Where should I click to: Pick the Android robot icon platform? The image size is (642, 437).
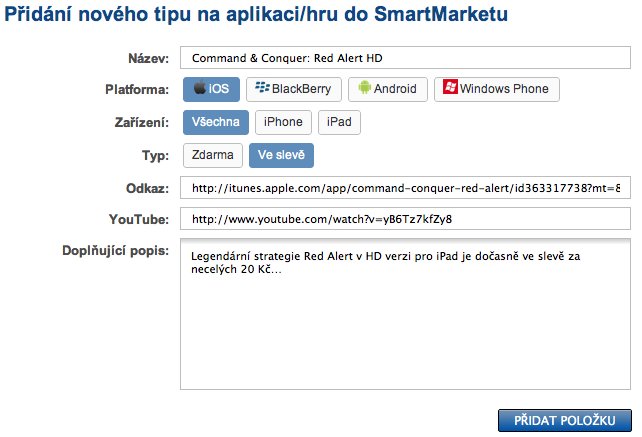[389, 89]
